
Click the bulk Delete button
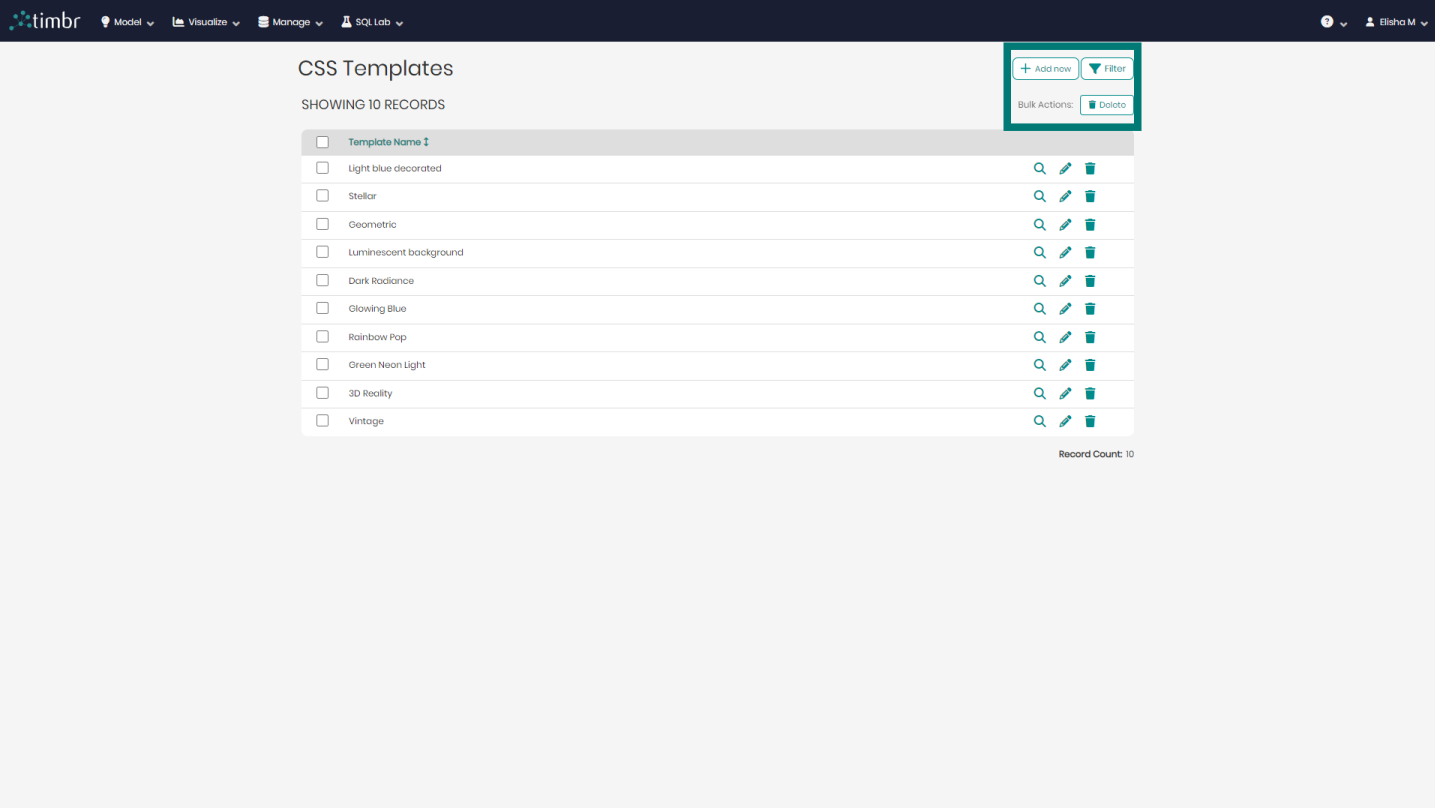1106,104
